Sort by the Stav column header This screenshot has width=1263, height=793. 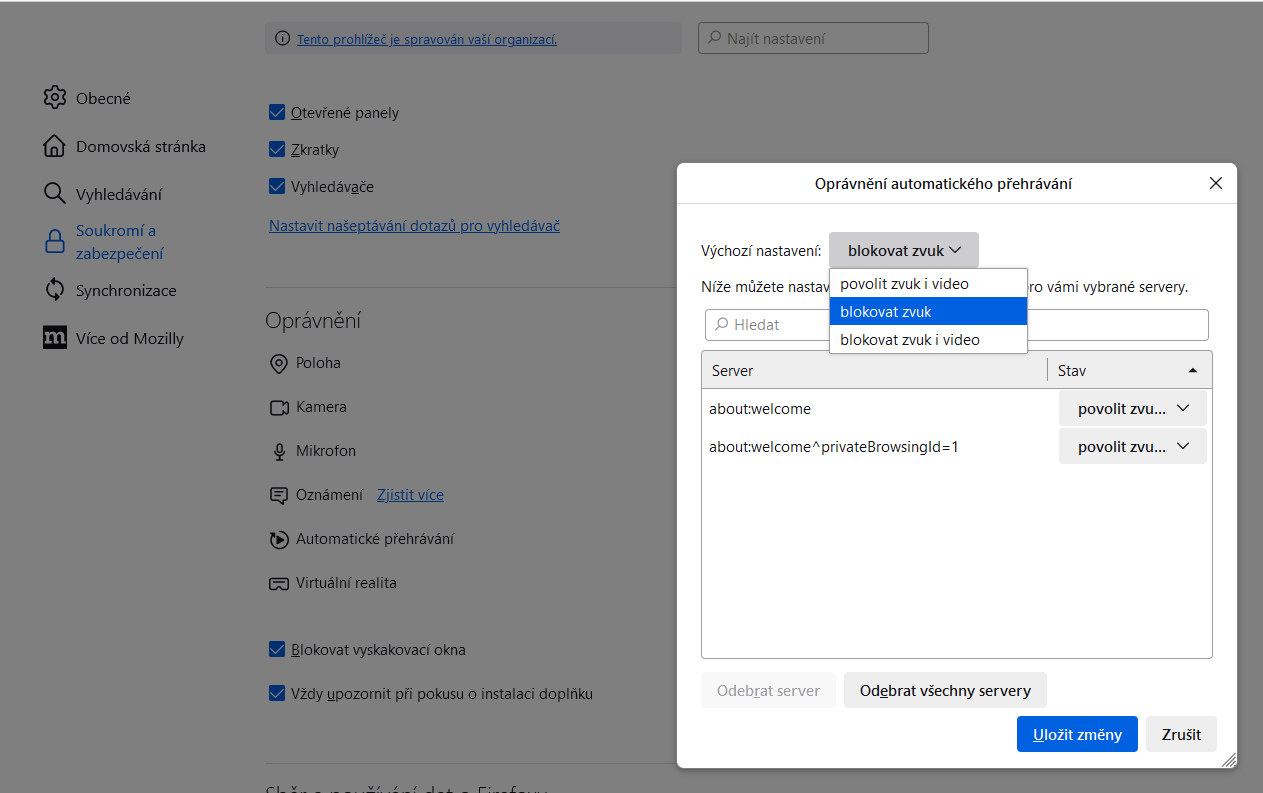1128,370
